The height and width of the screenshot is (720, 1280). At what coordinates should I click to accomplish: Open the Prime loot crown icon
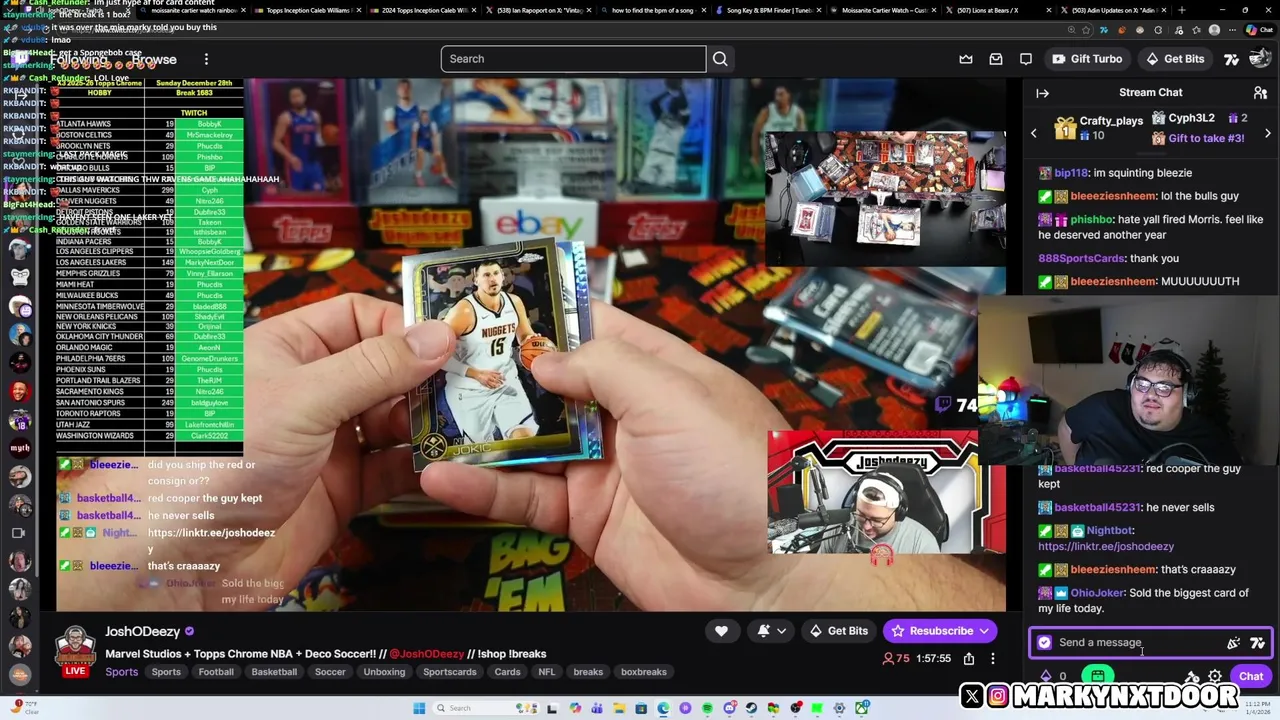click(966, 59)
